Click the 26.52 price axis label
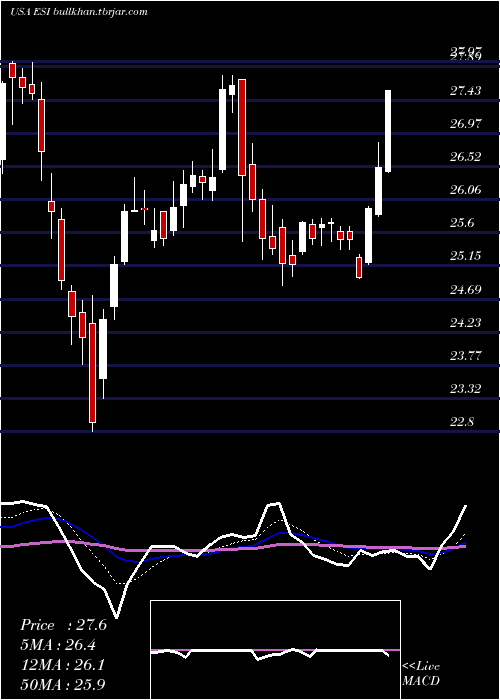 [x=466, y=157]
